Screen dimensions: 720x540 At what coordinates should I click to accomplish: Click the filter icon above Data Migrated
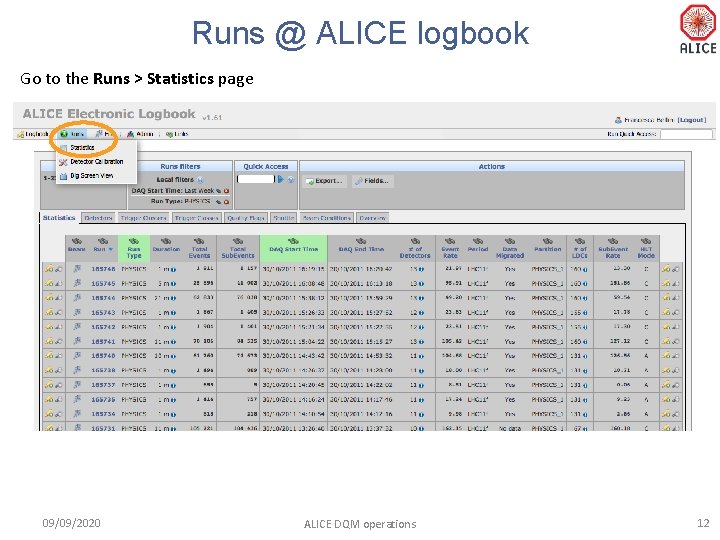pos(510,241)
